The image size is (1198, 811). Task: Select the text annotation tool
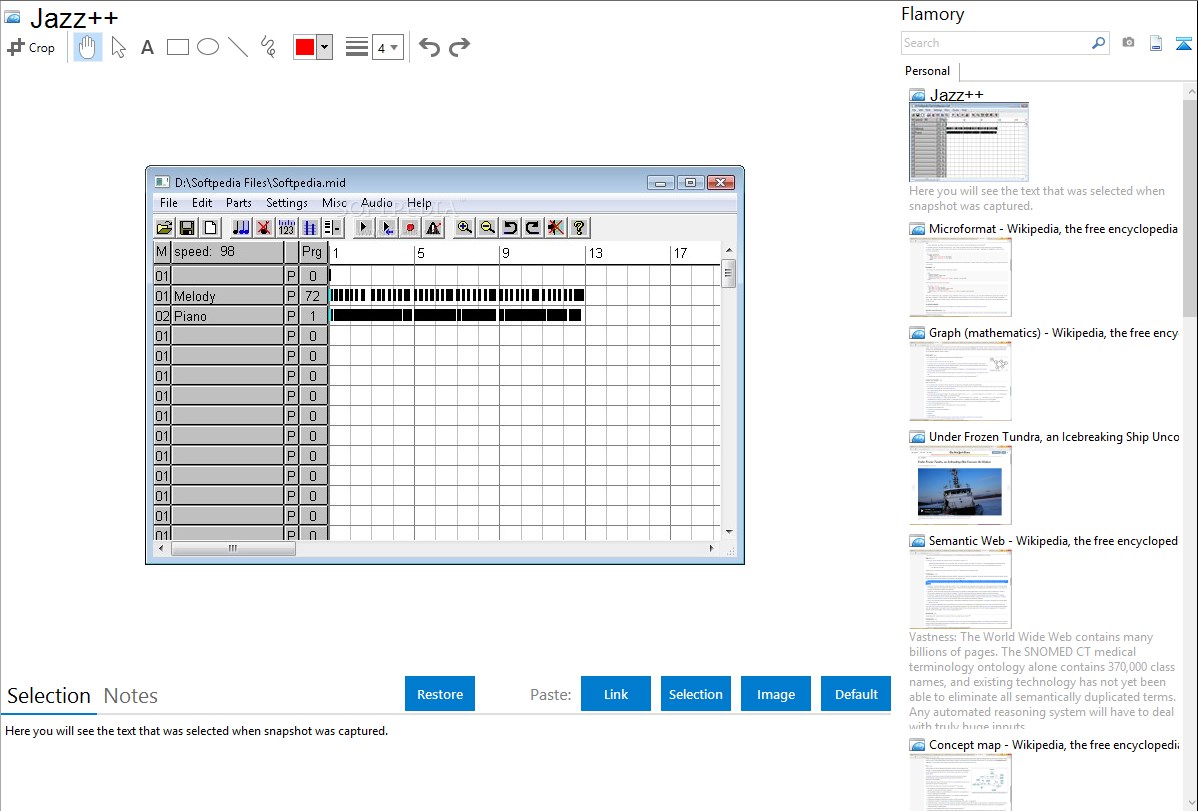click(x=147, y=47)
